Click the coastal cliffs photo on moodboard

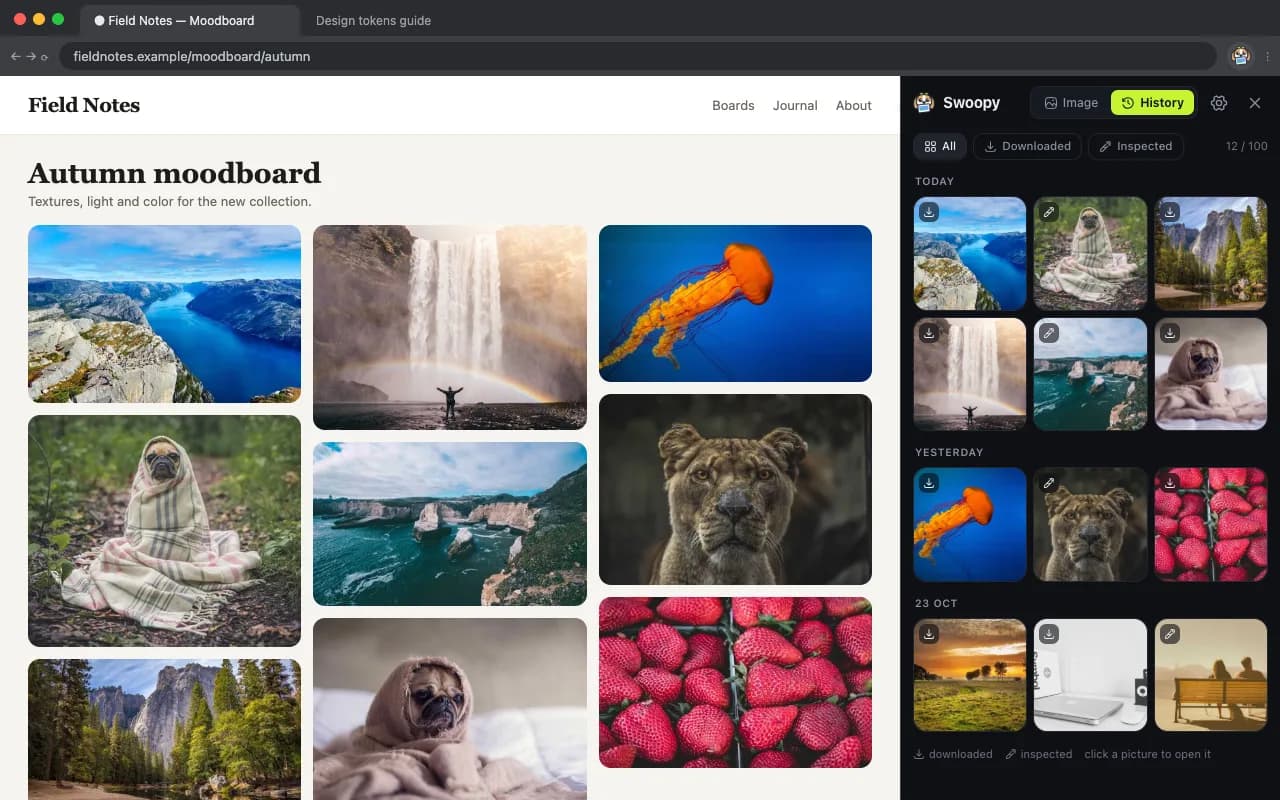pos(450,524)
